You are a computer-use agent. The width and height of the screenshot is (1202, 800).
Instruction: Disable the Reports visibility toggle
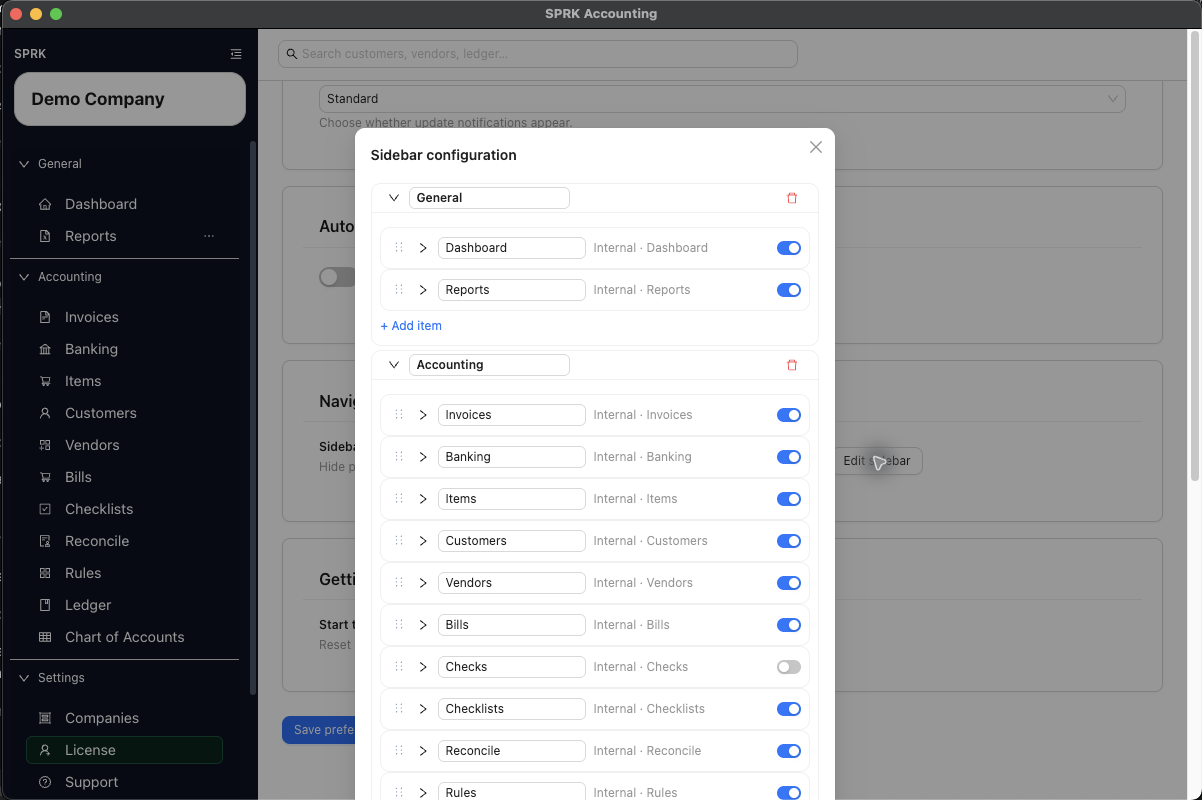pos(789,290)
